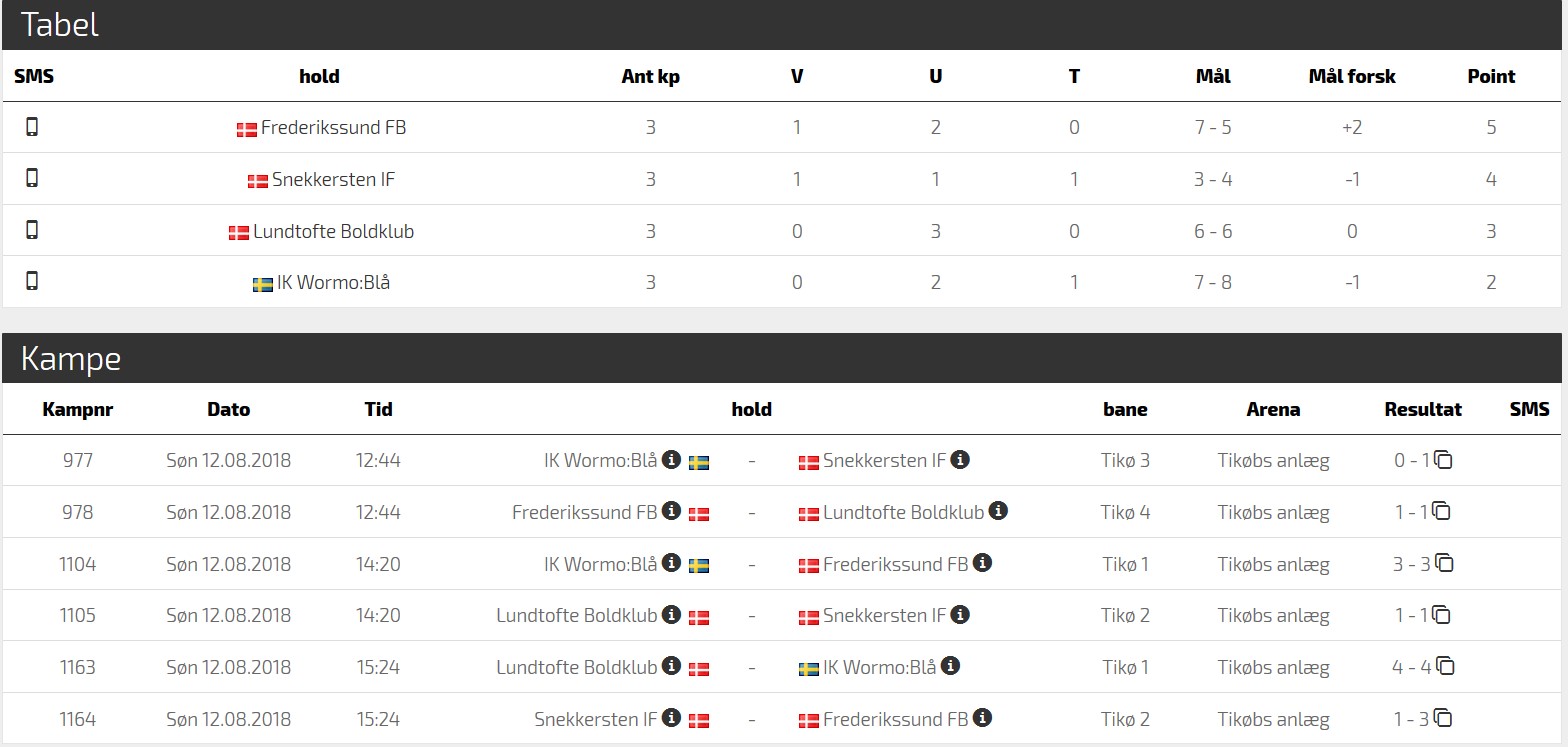The width and height of the screenshot is (1568, 747).
Task: Click SMS phone icon for Snekkersten IF
Action: pyautogui.click(x=32, y=178)
